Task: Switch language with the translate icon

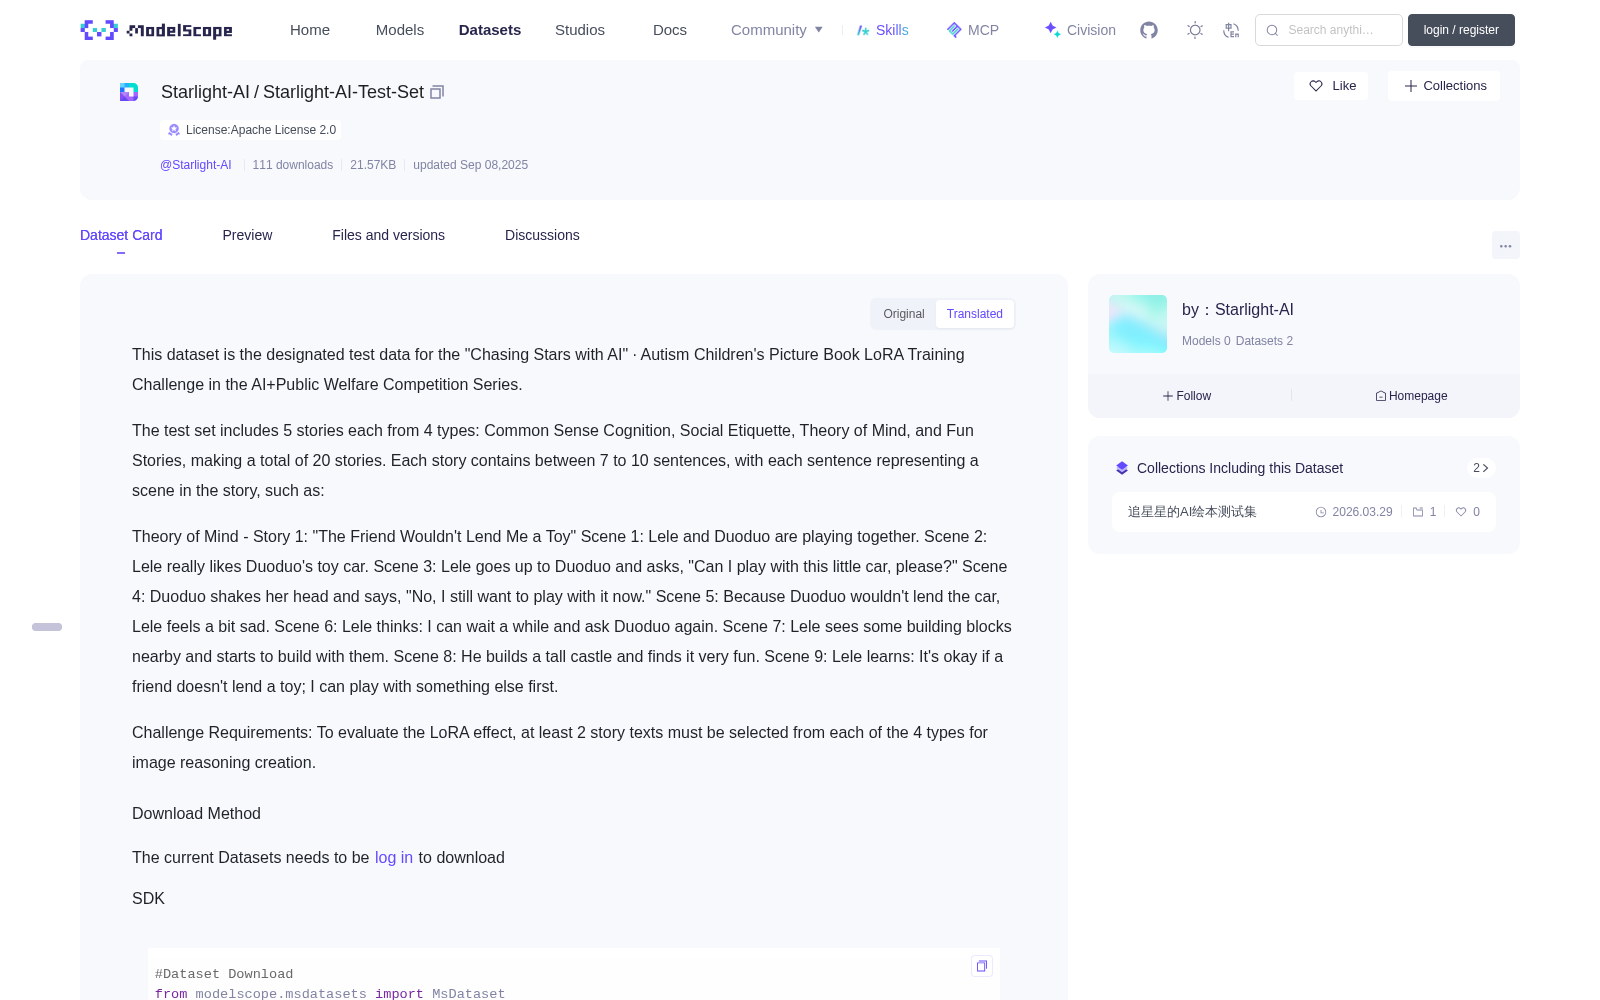Action: 1232,30
